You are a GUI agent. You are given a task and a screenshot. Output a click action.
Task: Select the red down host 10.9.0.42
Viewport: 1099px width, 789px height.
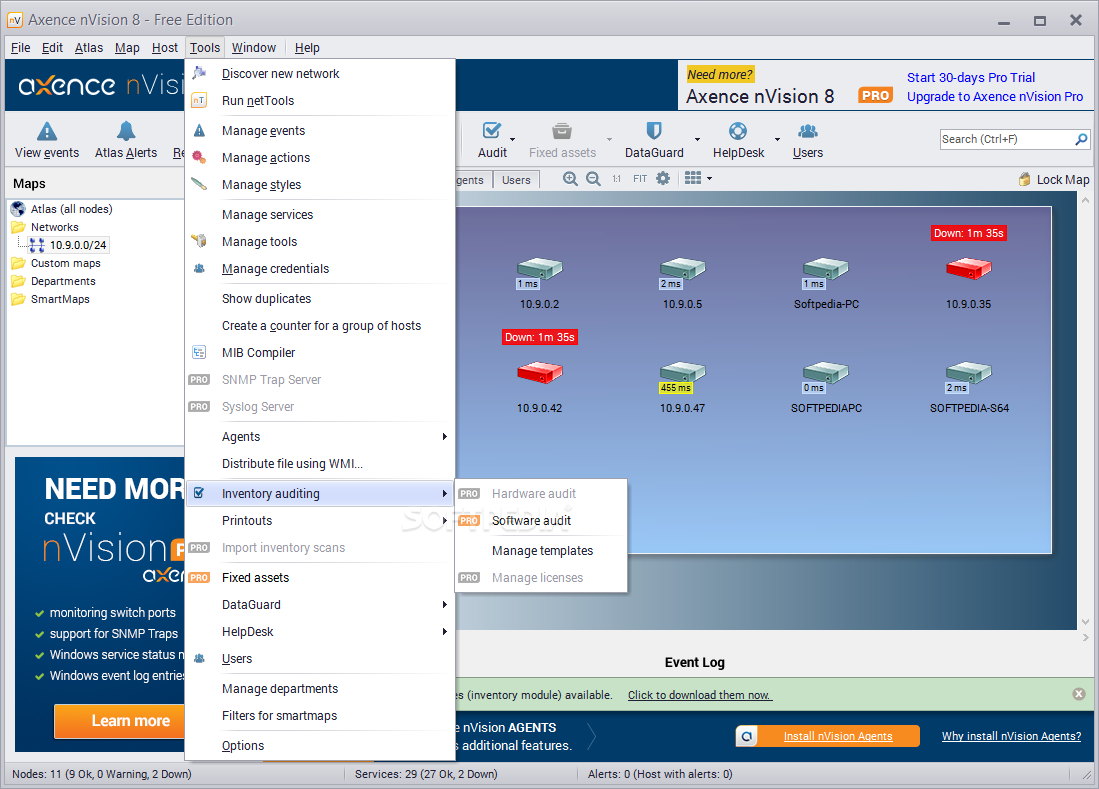(539, 373)
